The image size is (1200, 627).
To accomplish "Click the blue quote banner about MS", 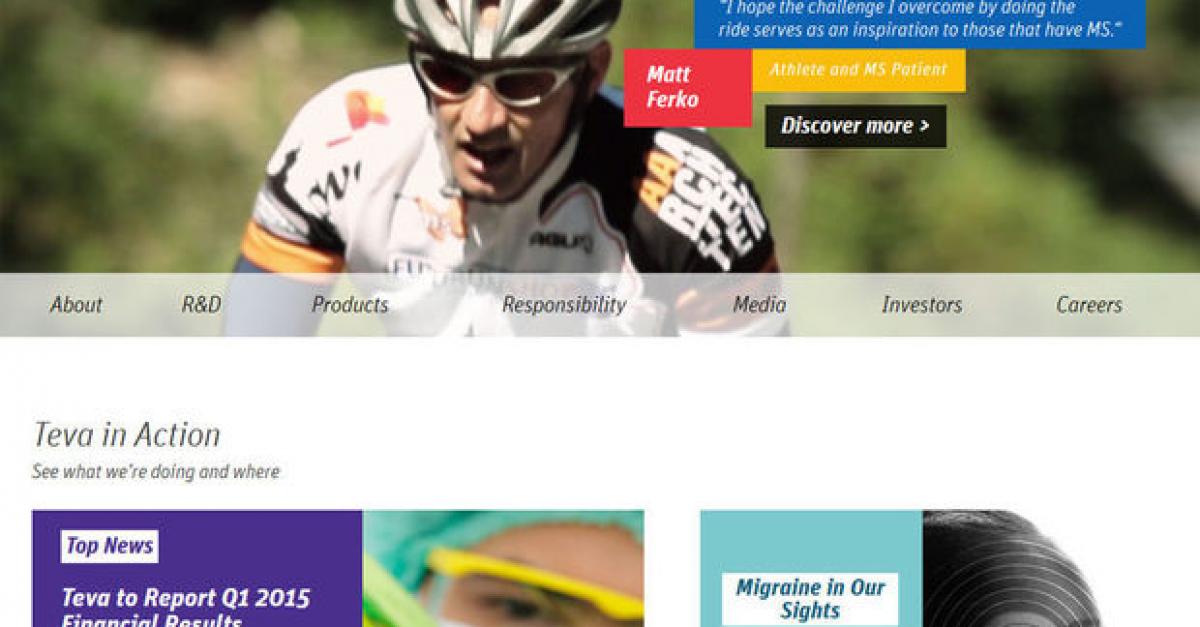I will tap(919, 22).
